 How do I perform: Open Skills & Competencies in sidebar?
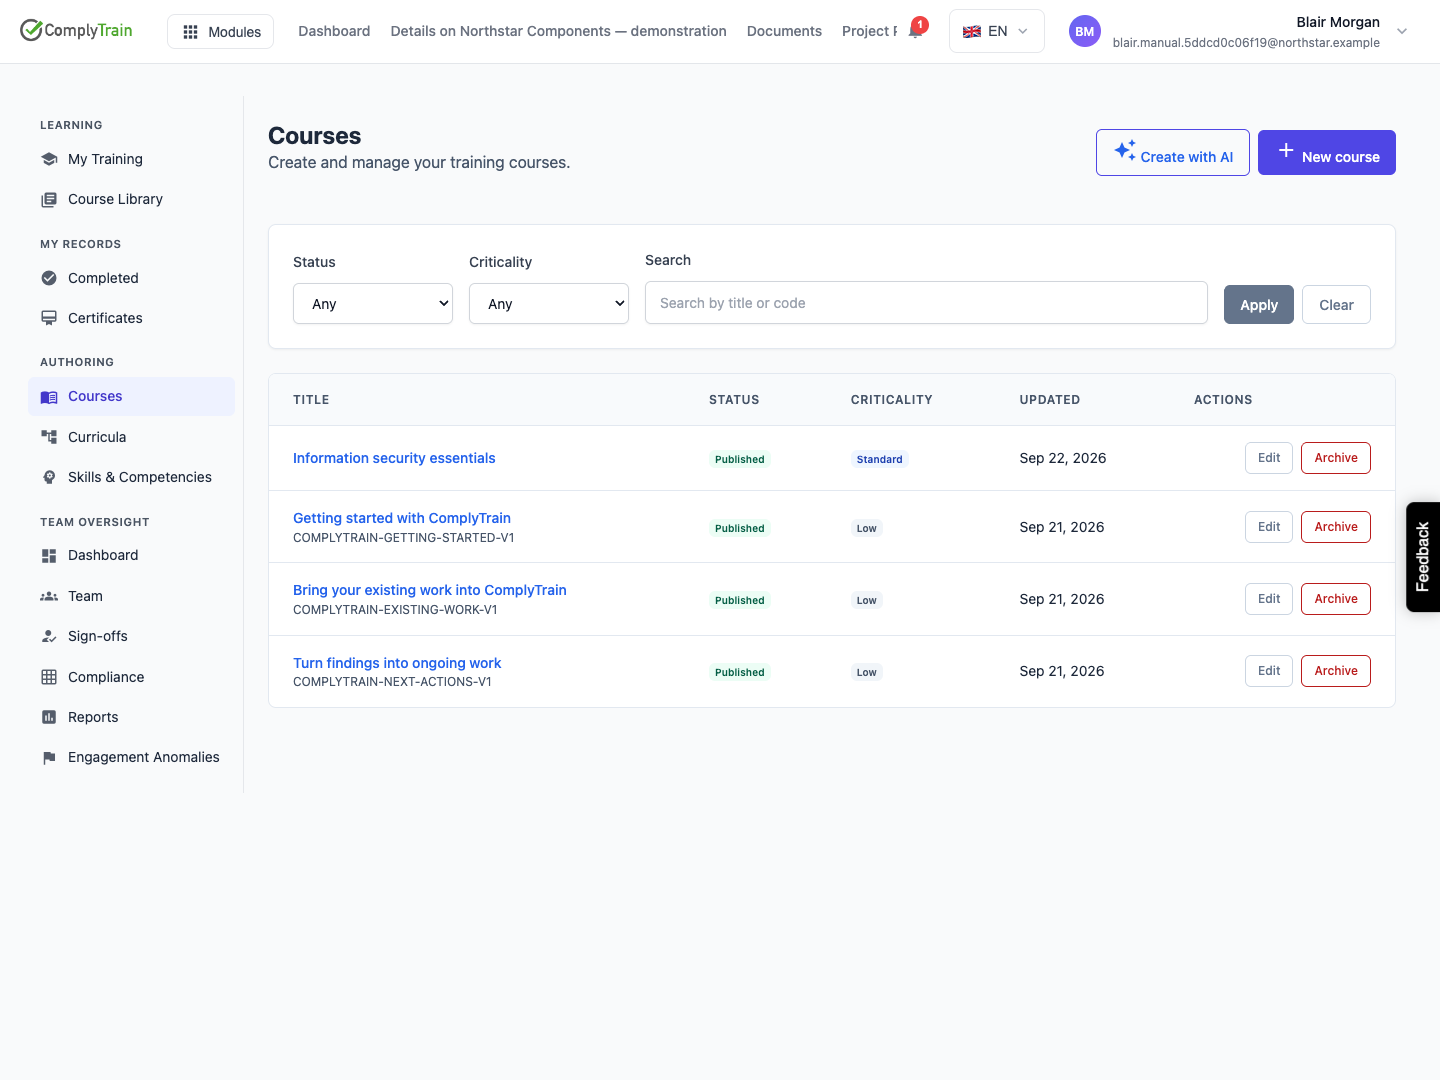[131, 477]
